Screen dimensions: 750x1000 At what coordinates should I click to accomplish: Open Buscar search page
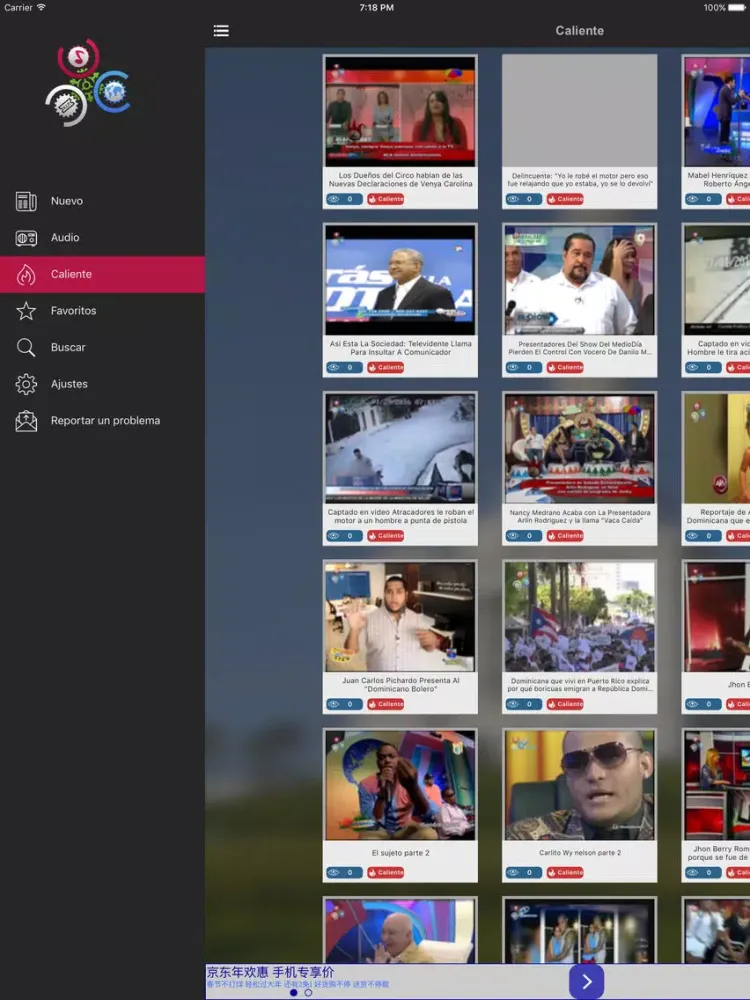102,348
